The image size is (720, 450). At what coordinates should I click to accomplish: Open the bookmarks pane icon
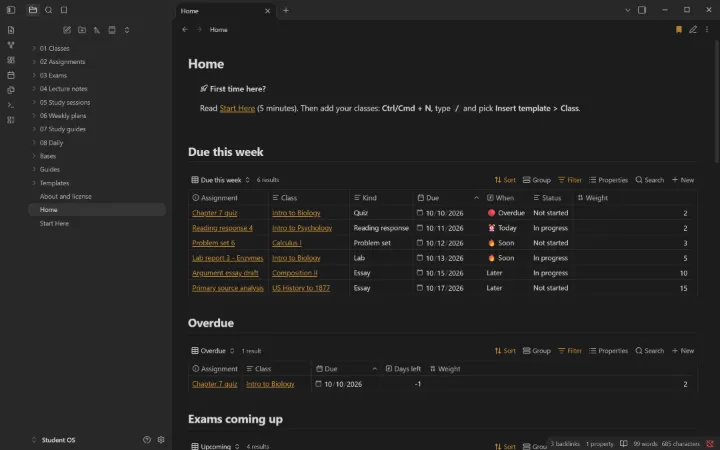click(x=64, y=10)
